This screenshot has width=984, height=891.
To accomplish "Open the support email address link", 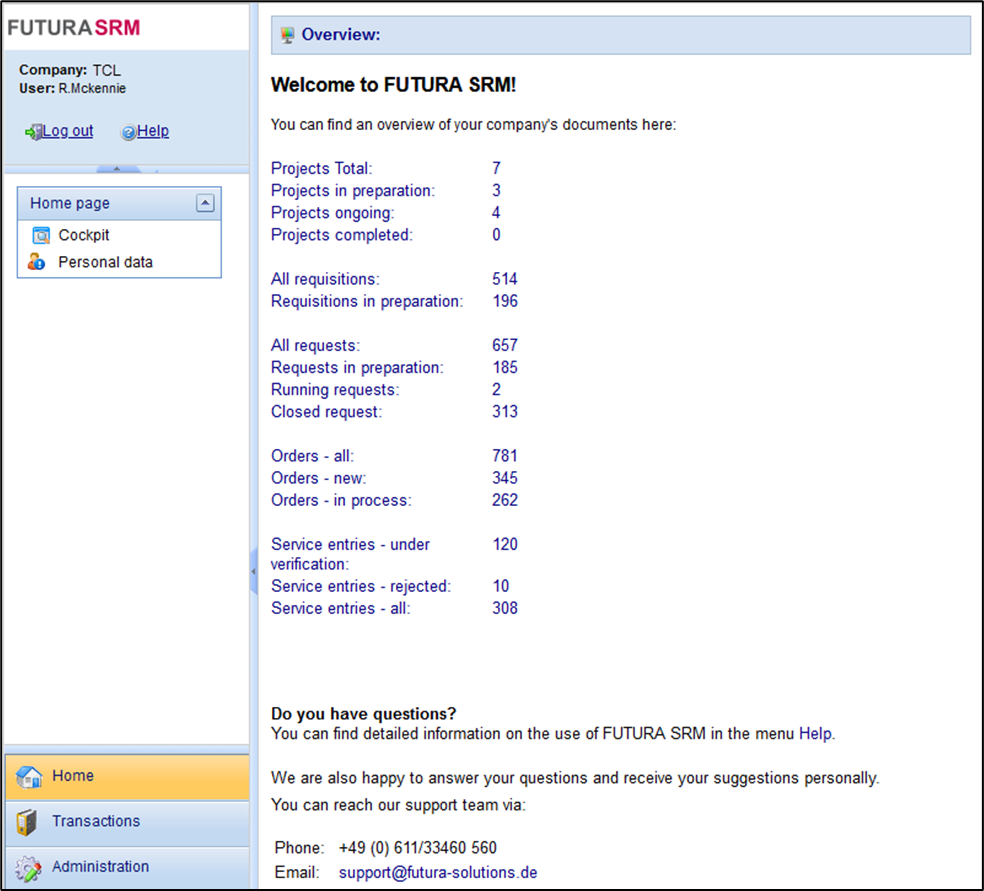I will (437, 872).
